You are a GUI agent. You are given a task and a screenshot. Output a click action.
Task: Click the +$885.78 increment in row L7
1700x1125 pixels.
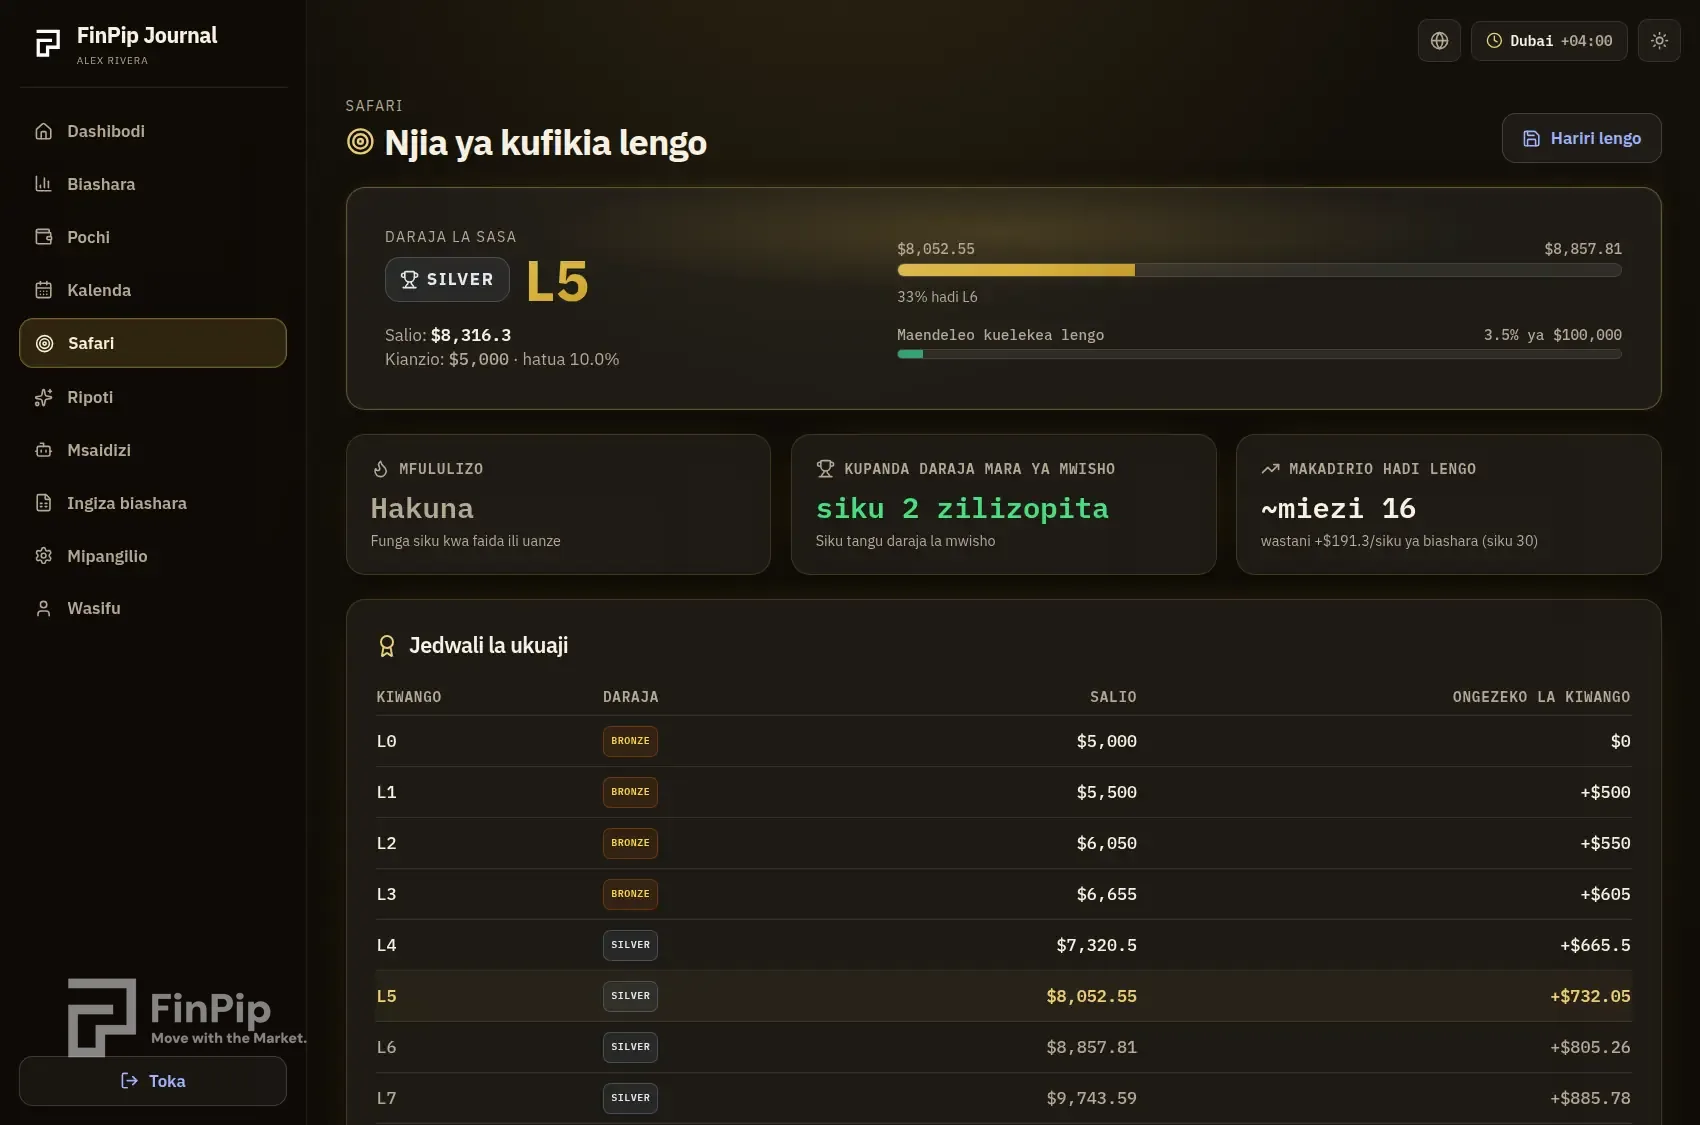point(1590,1098)
